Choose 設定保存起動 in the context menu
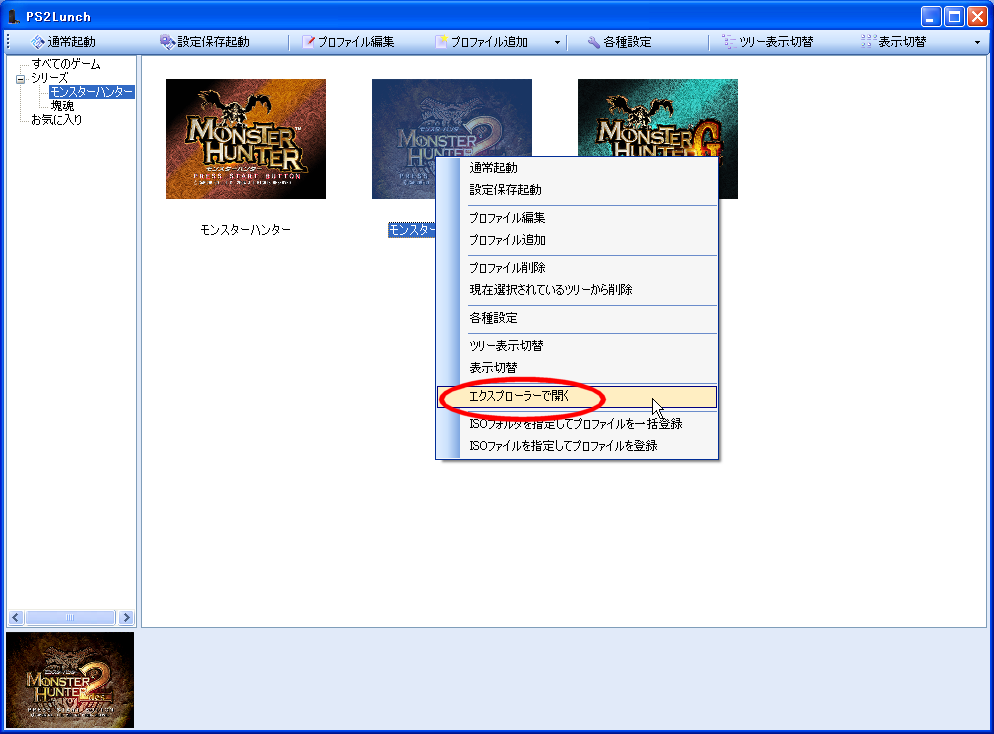Screen dimensions: 994x734 pos(577,190)
